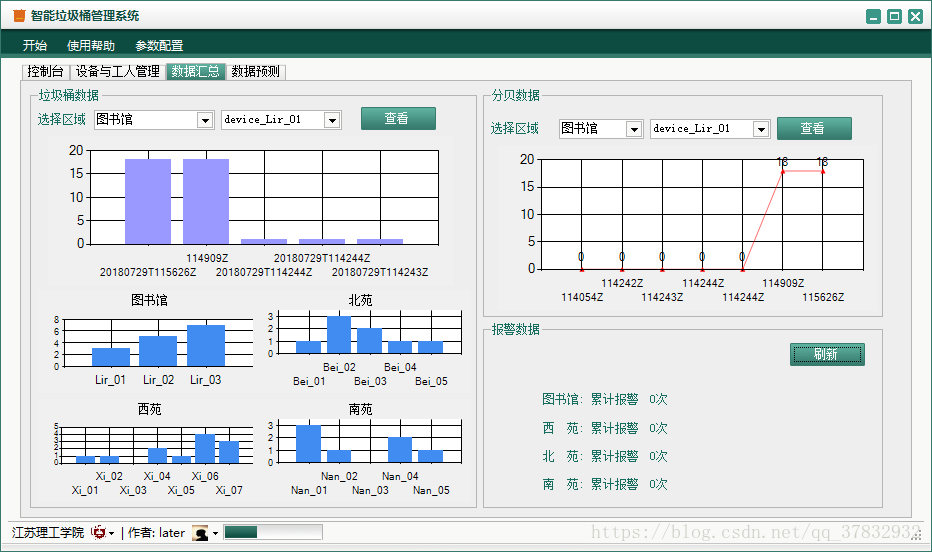Select the 数据汇总 tab

coord(196,71)
